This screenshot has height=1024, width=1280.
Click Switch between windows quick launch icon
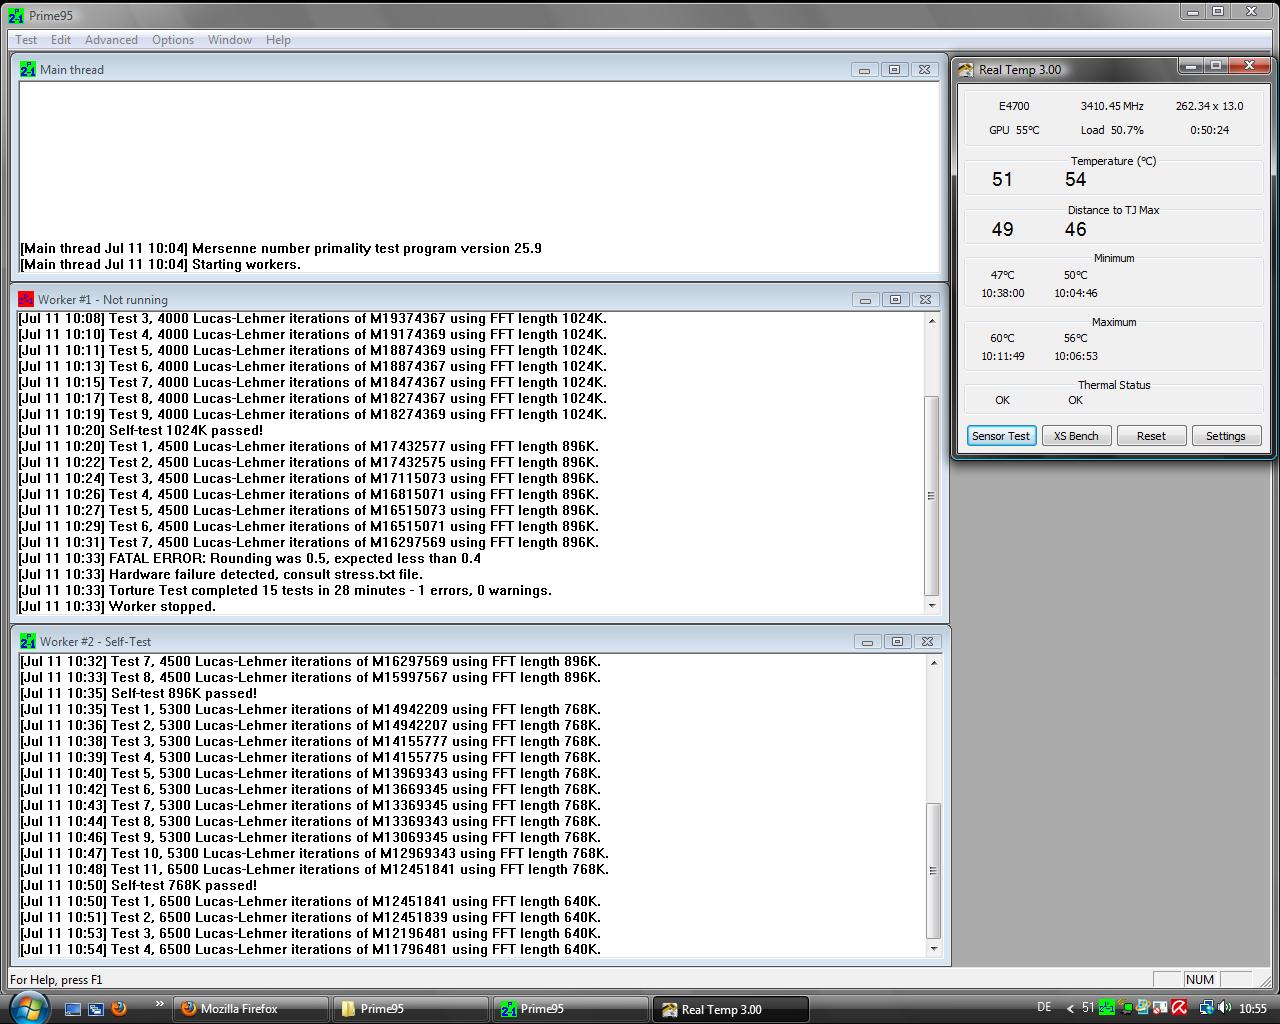[x=96, y=1009]
